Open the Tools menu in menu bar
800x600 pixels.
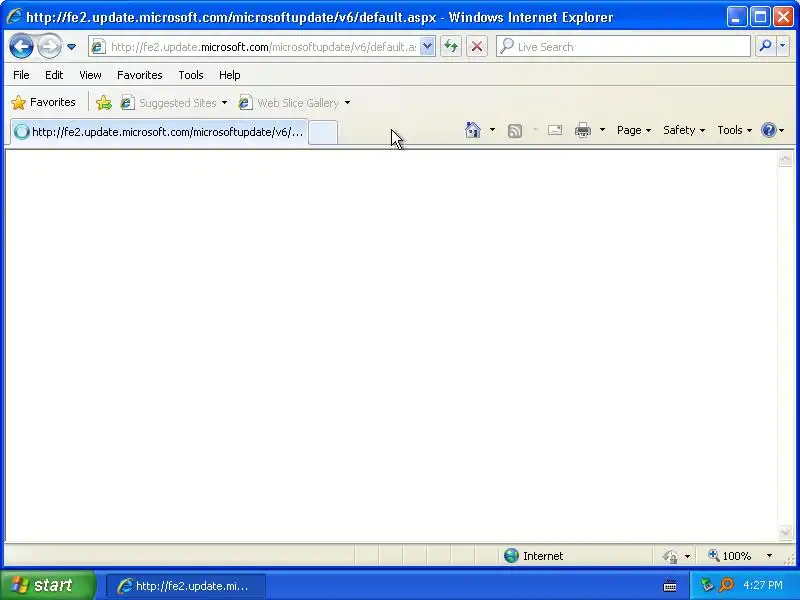click(191, 75)
